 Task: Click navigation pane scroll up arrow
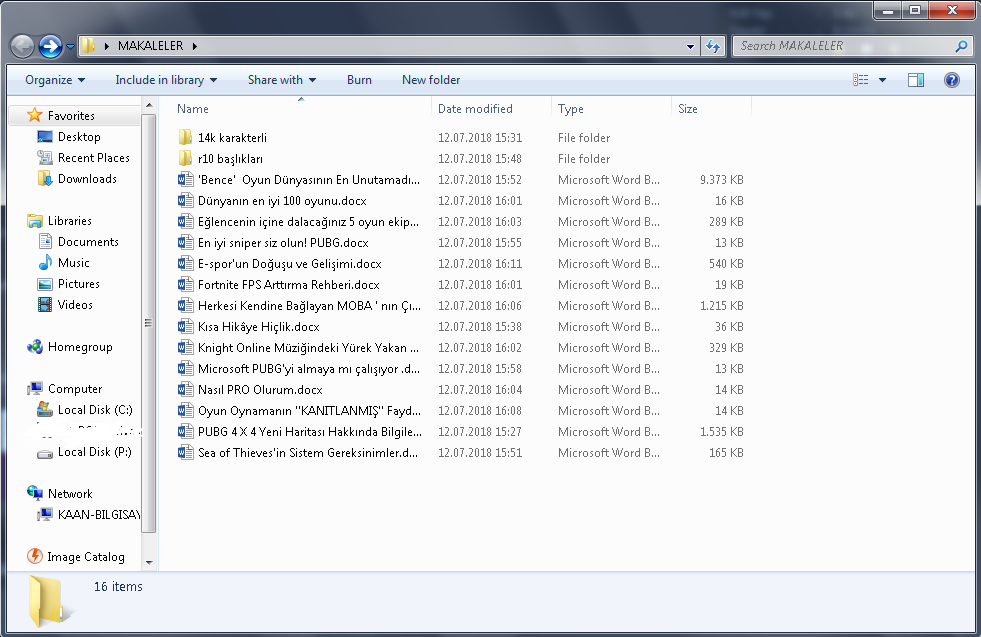point(149,105)
